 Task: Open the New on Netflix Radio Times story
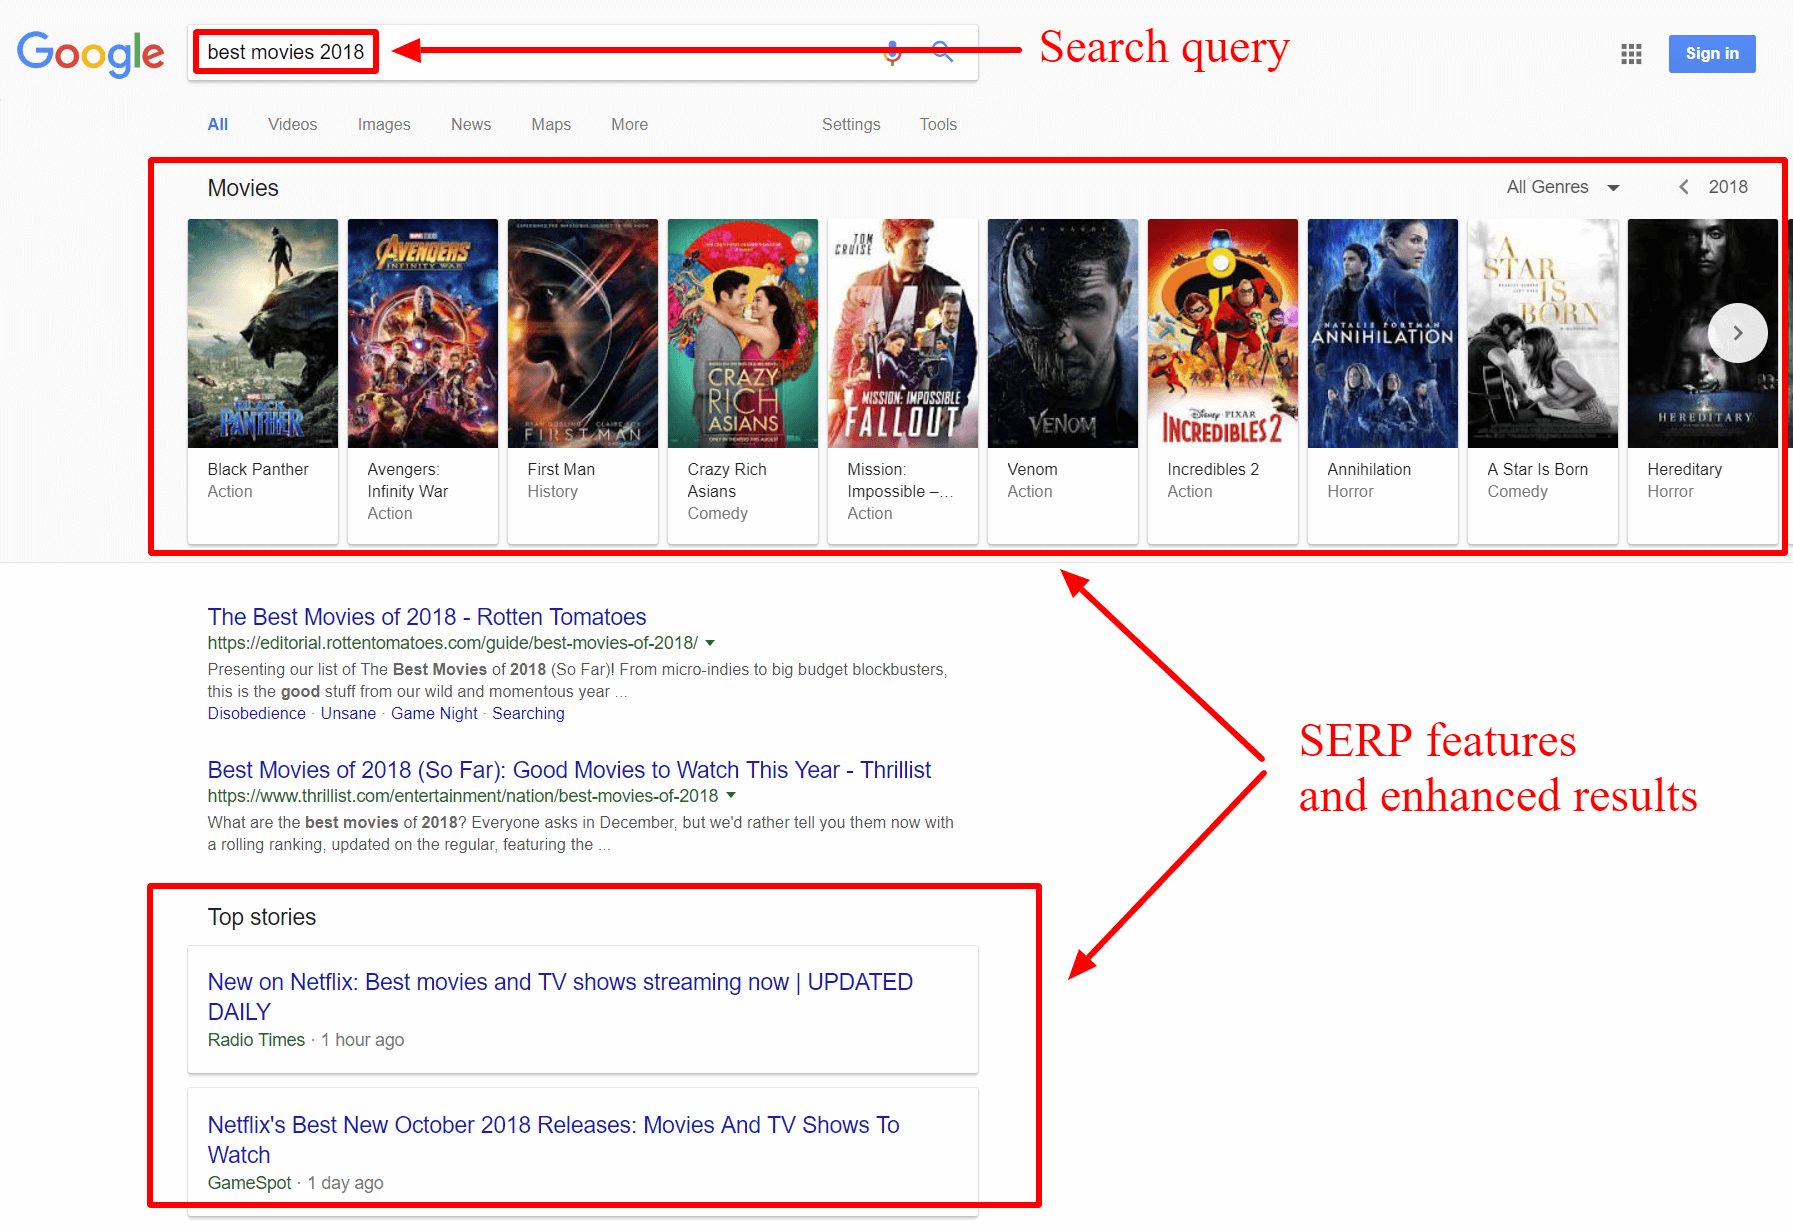coord(560,997)
